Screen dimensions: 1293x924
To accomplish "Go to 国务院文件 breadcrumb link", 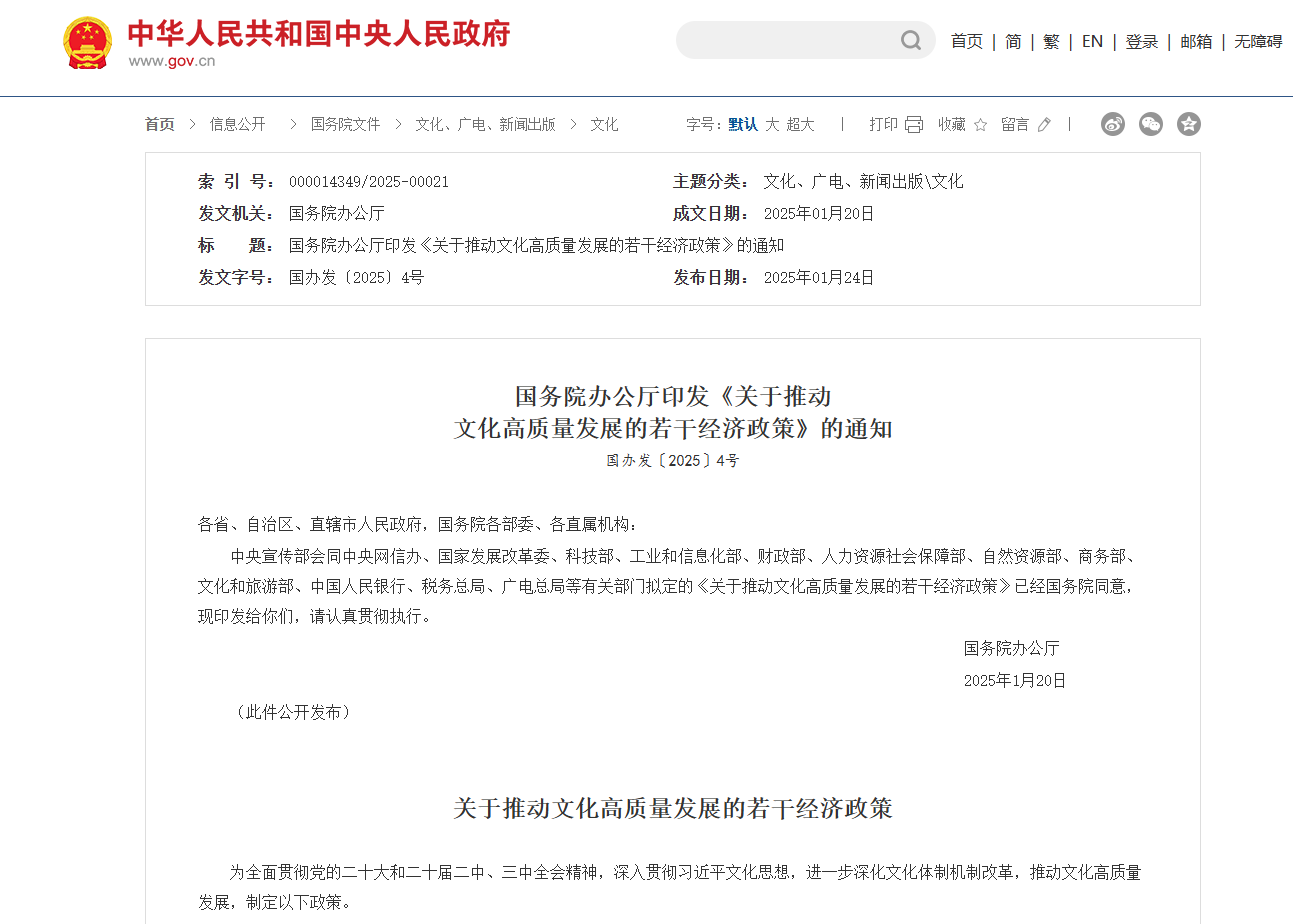I will [x=345, y=124].
